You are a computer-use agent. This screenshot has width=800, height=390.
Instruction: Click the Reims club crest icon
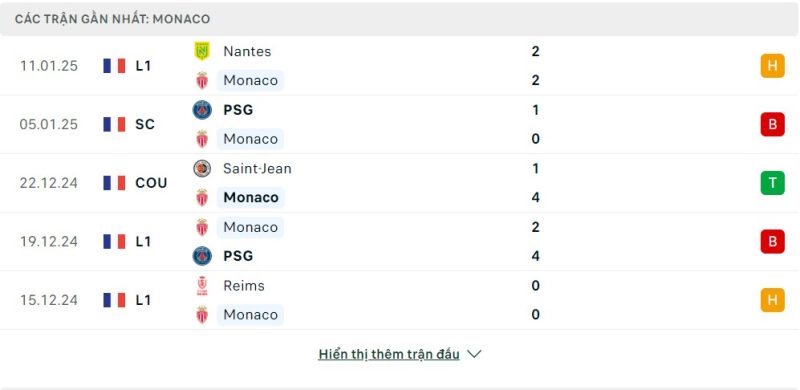pos(202,285)
